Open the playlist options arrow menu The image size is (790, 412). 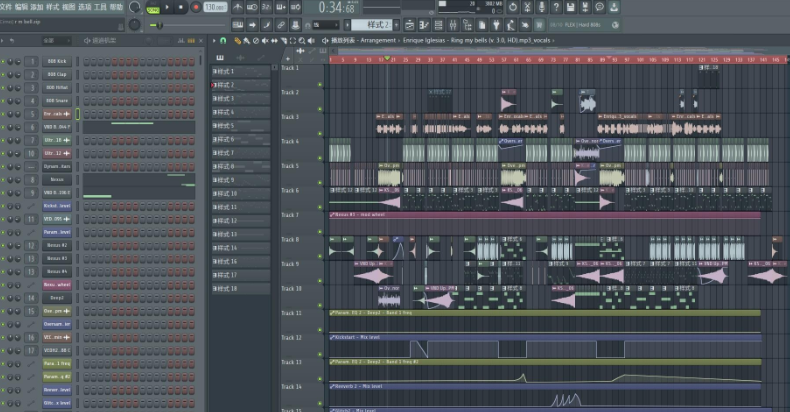tap(215, 41)
